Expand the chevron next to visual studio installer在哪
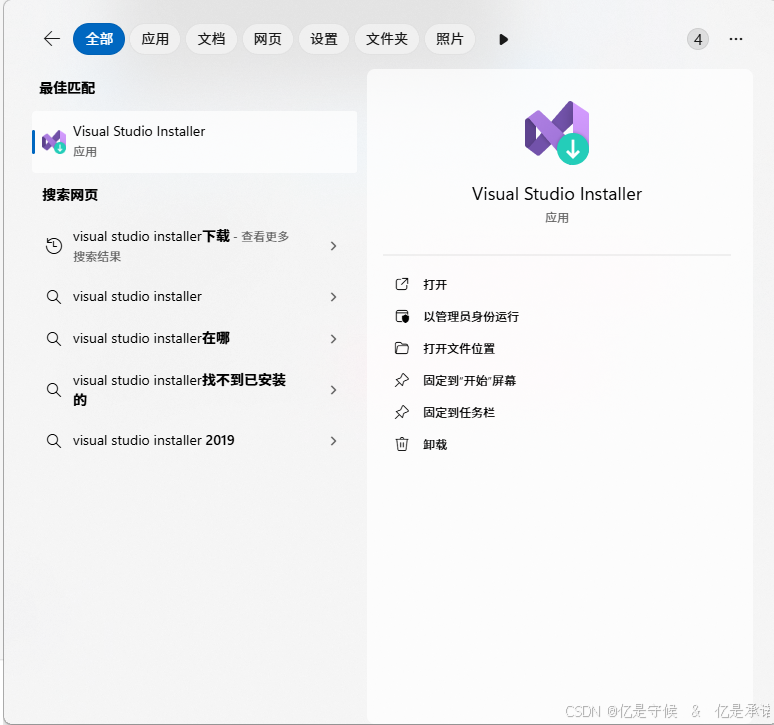The width and height of the screenshot is (774, 725). click(x=334, y=339)
